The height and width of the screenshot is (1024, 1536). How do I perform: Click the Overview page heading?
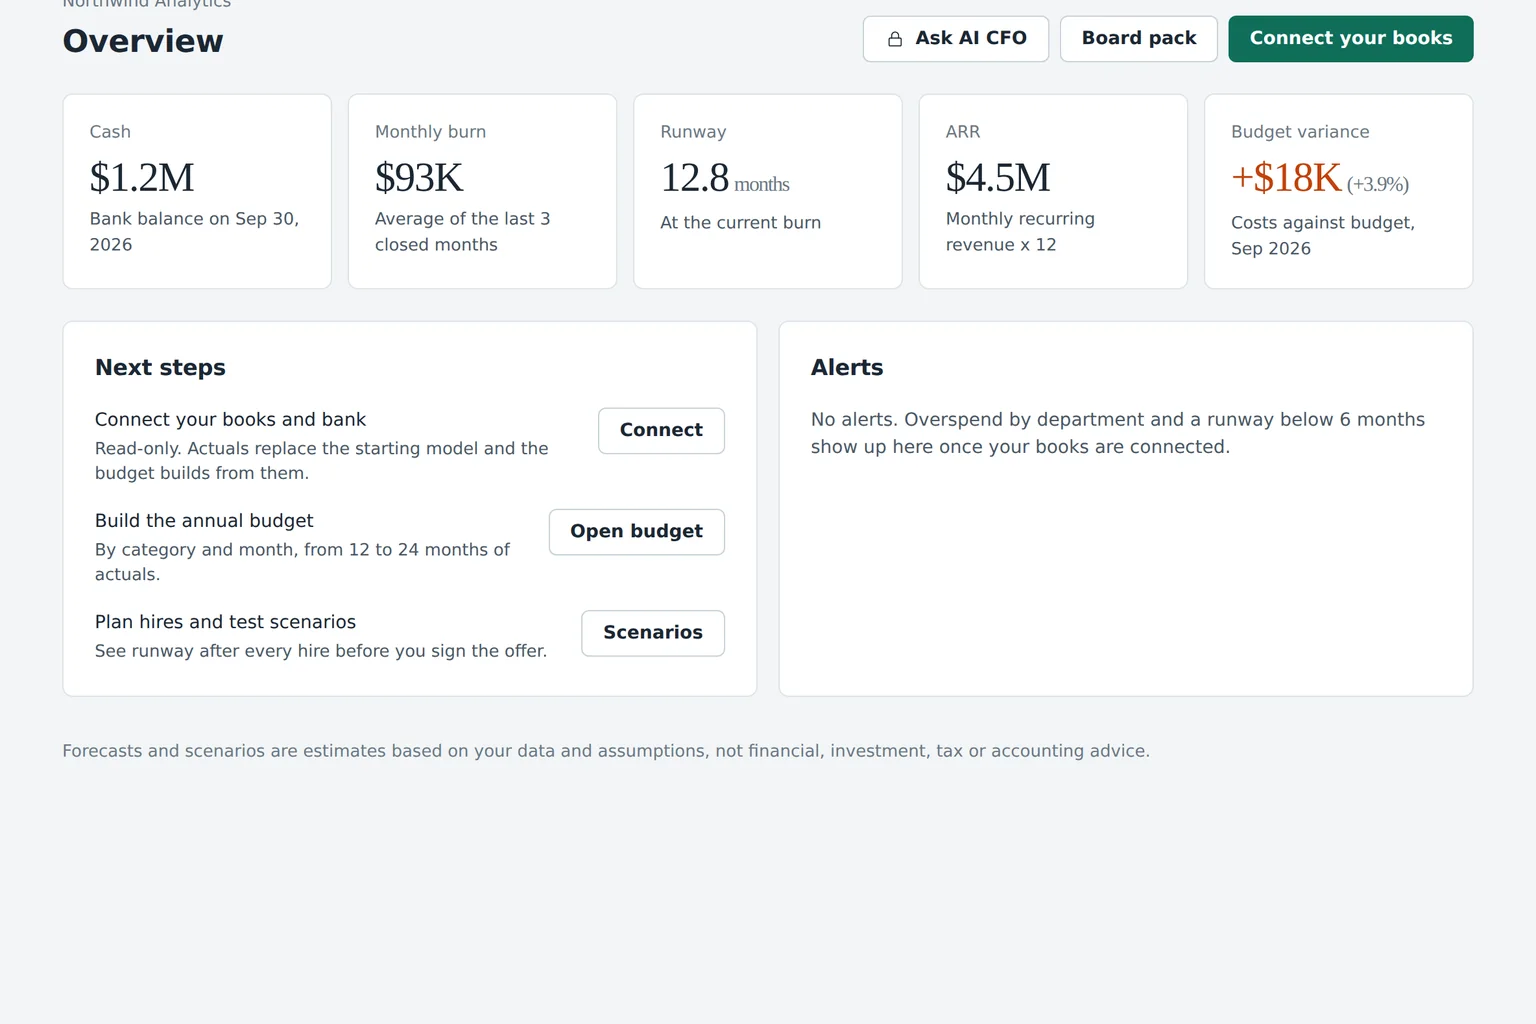click(143, 41)
